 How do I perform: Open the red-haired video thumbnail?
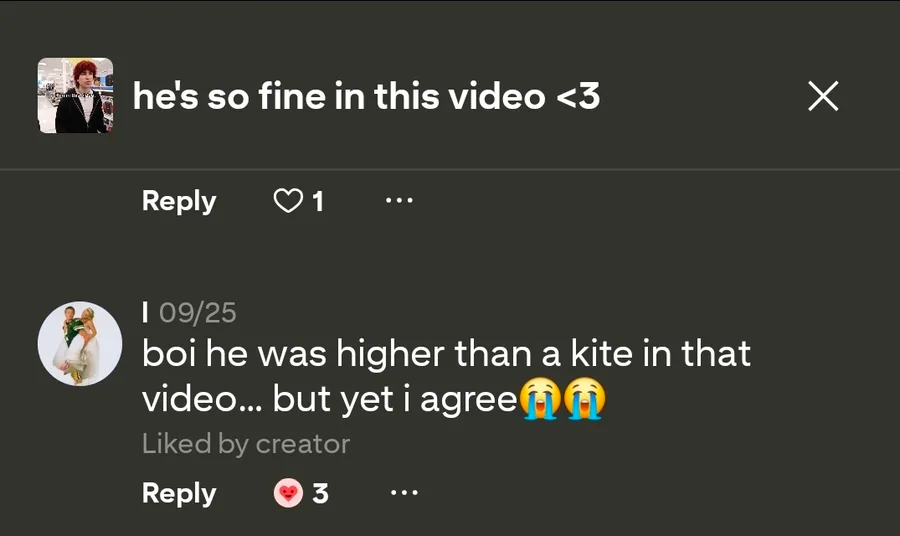pos(75,96)
